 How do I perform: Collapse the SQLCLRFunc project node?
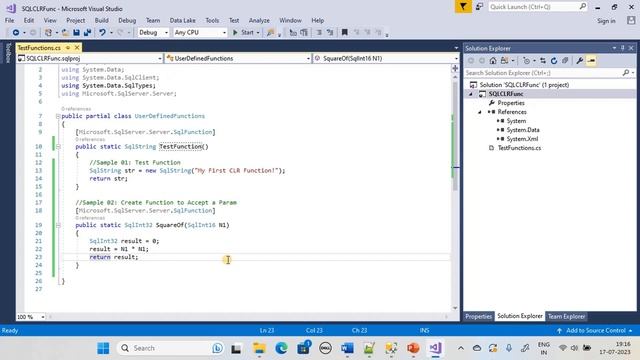tap(471, 94)
